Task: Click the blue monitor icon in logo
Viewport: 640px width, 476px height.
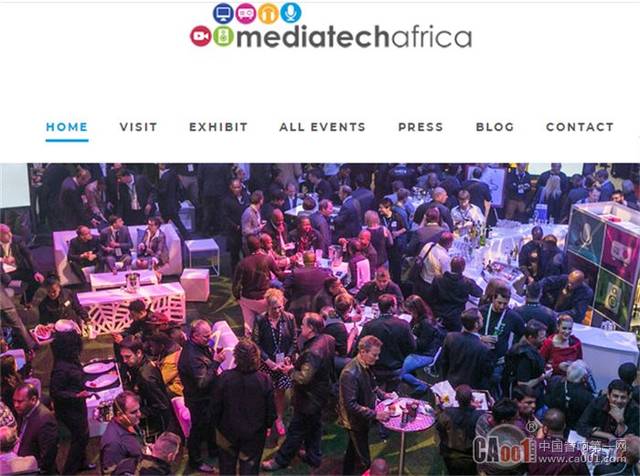Action: coord(223,13)
